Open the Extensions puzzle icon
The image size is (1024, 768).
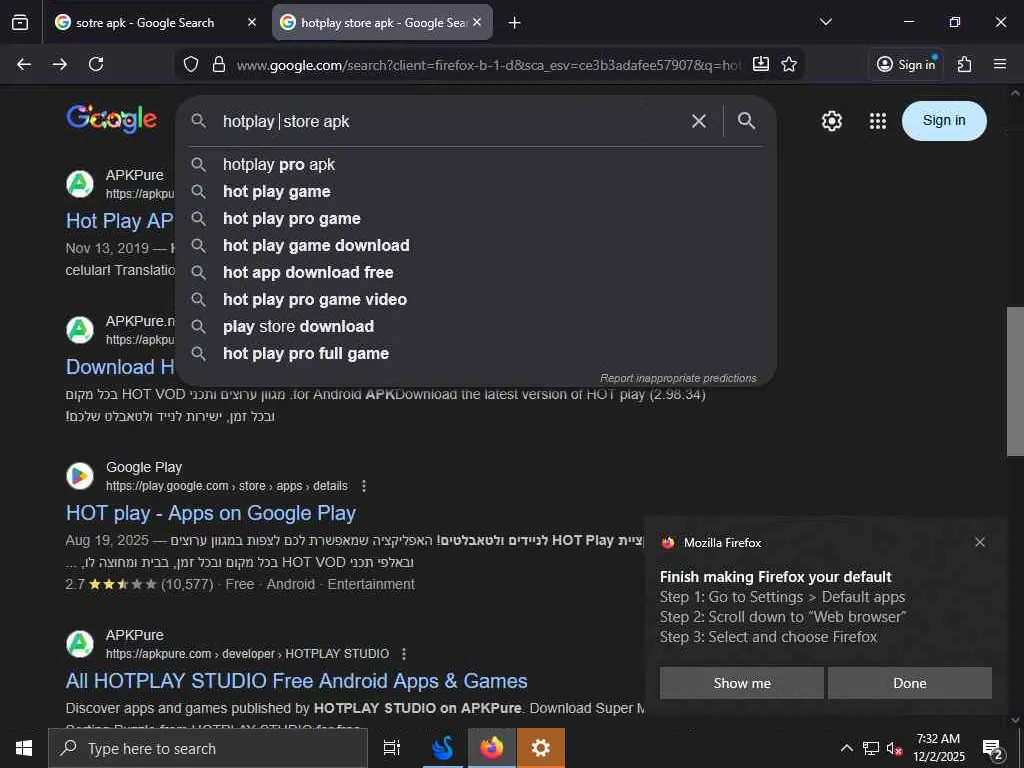tap(965, 64)
